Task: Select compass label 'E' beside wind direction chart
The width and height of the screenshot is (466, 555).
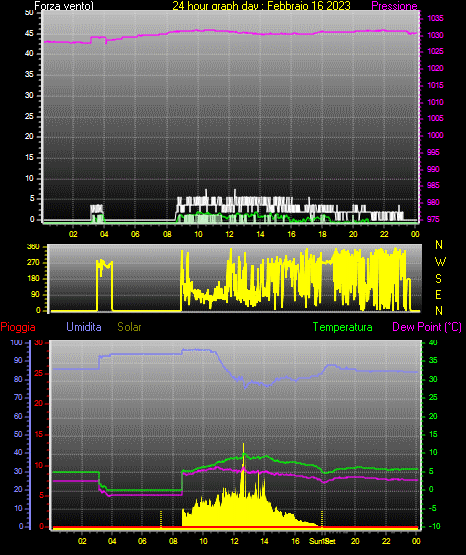Action: pyautogui.click(x=438, y=294)
